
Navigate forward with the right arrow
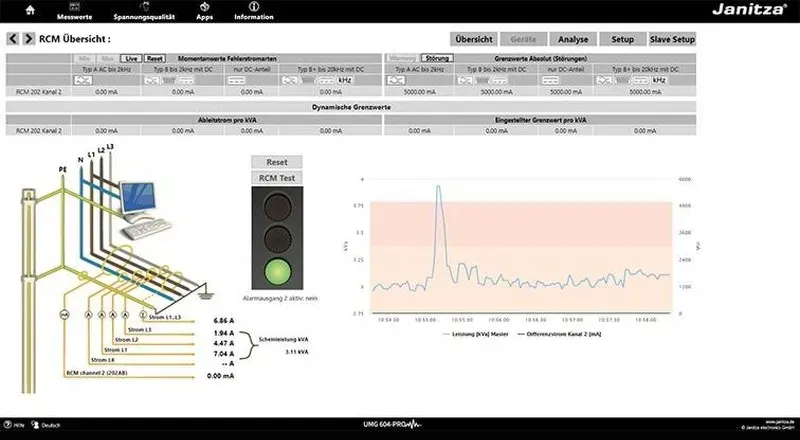[x=29, y=39]
